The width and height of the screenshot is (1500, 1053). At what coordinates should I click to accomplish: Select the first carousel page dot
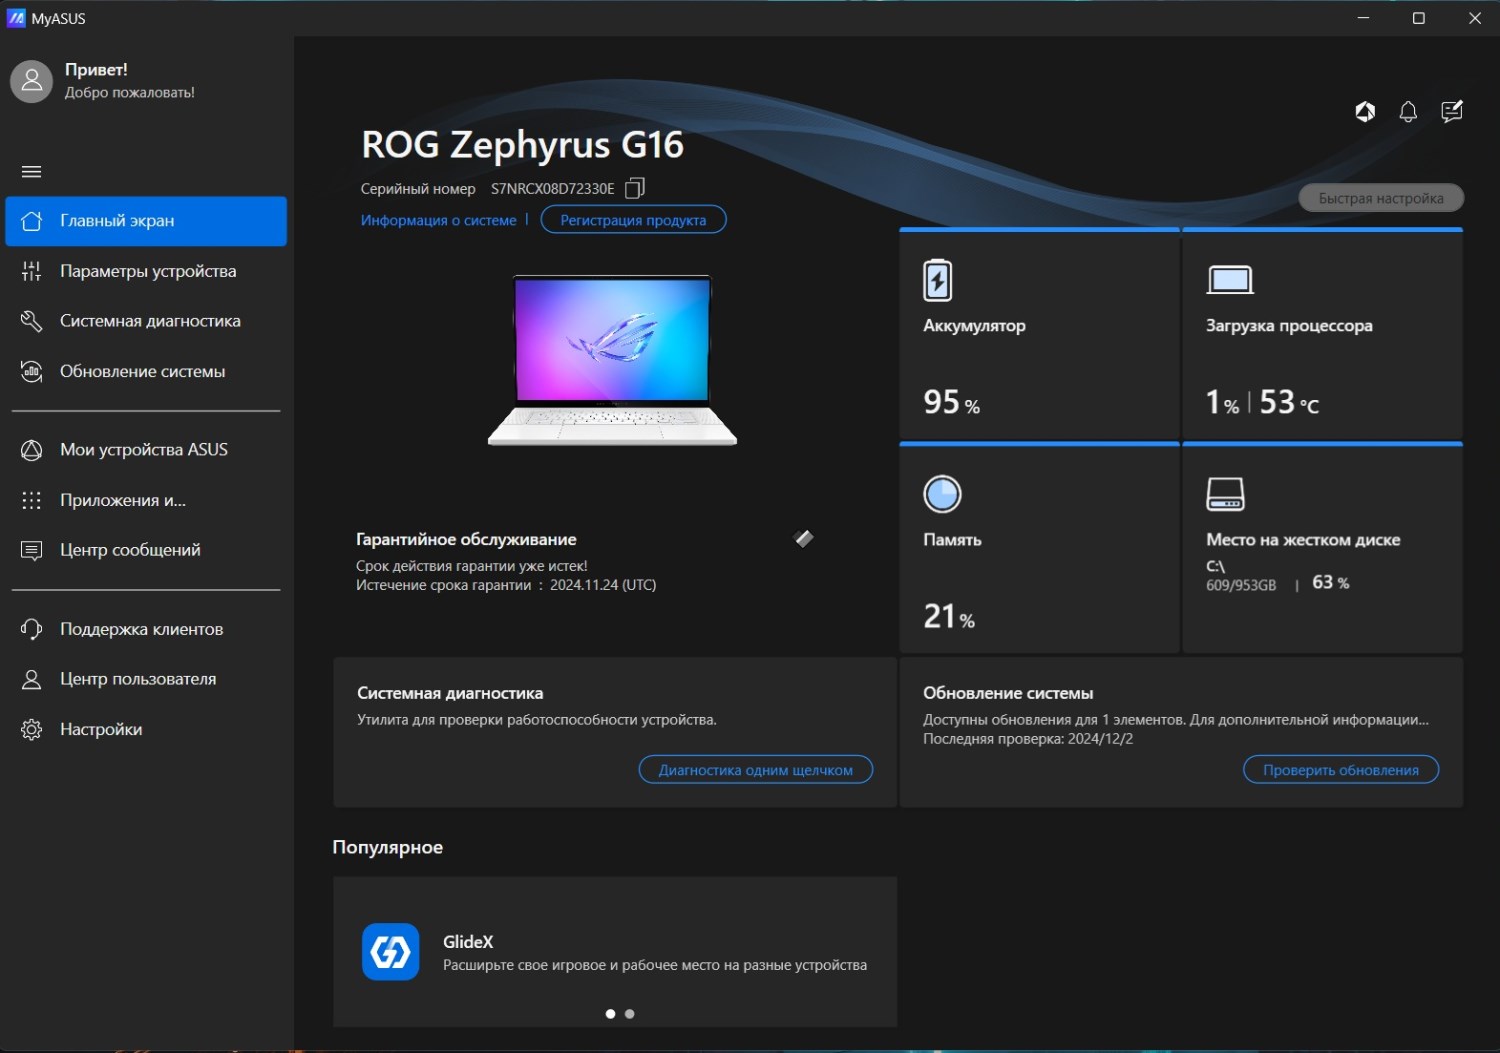pos(611,1014)
